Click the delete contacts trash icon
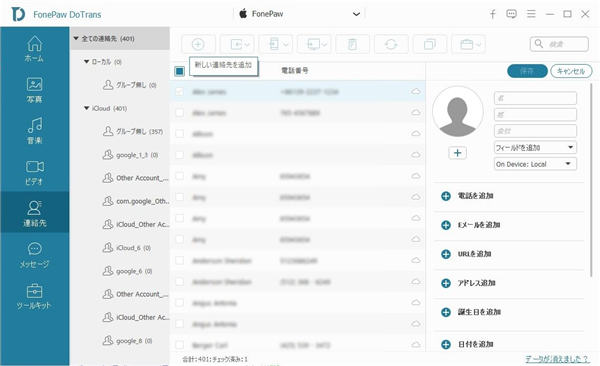Screen dimensions: 600x366 click(352, 44)
